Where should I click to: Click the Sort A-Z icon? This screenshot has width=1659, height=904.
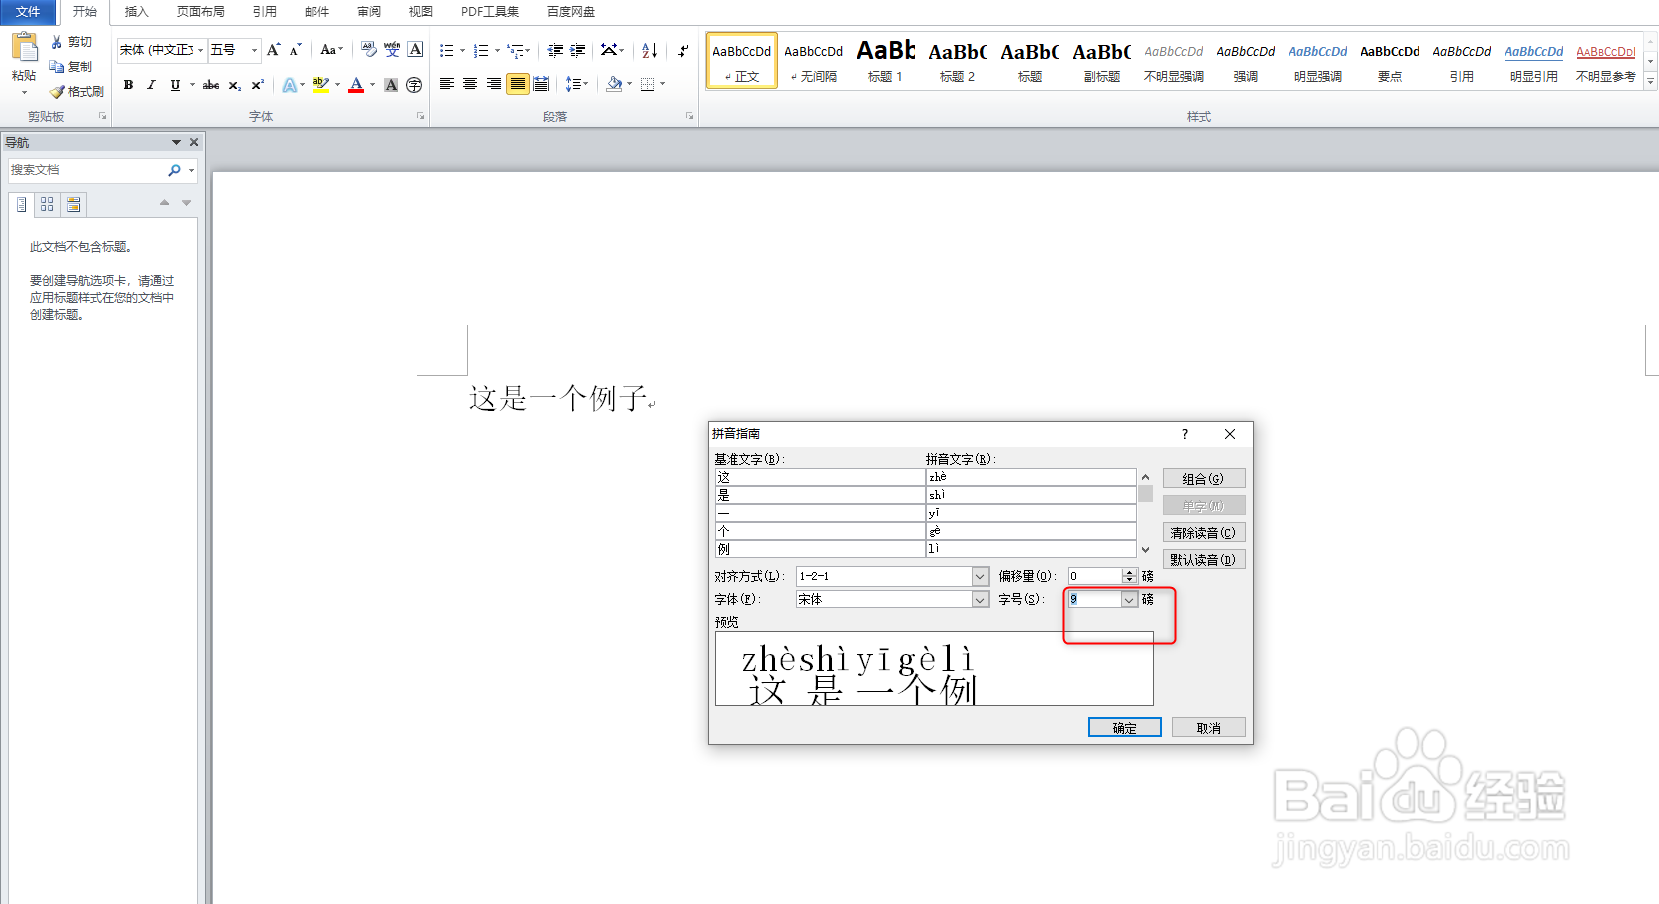[649, 50]
